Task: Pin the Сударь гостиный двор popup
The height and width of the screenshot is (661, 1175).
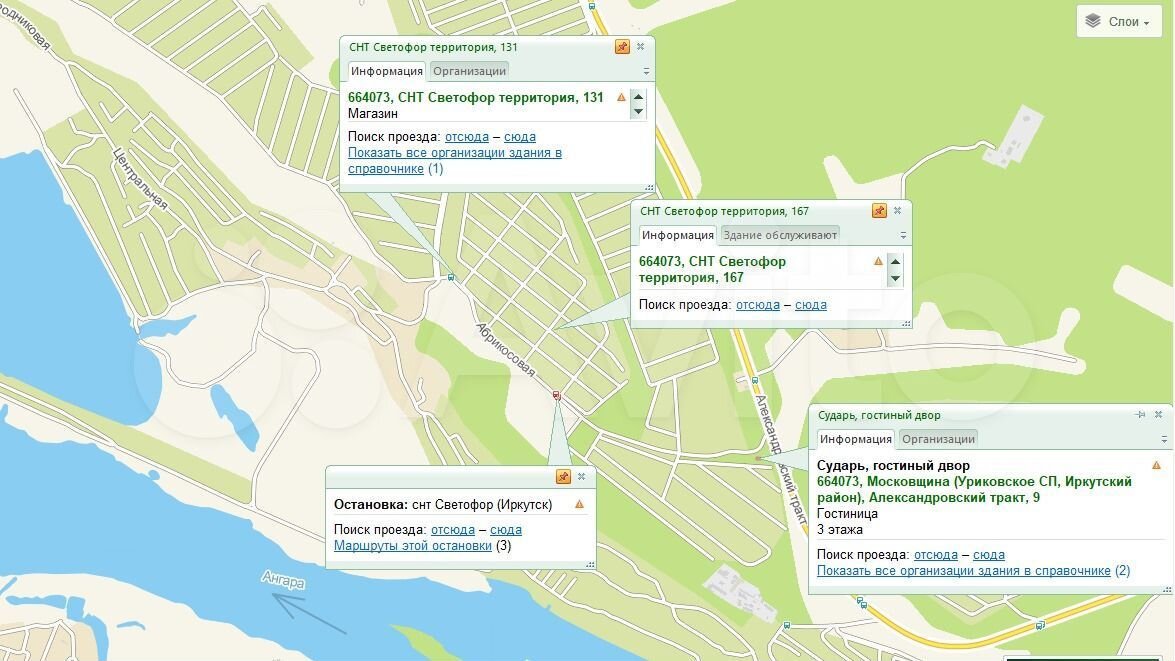Action: pos(1140,415)
